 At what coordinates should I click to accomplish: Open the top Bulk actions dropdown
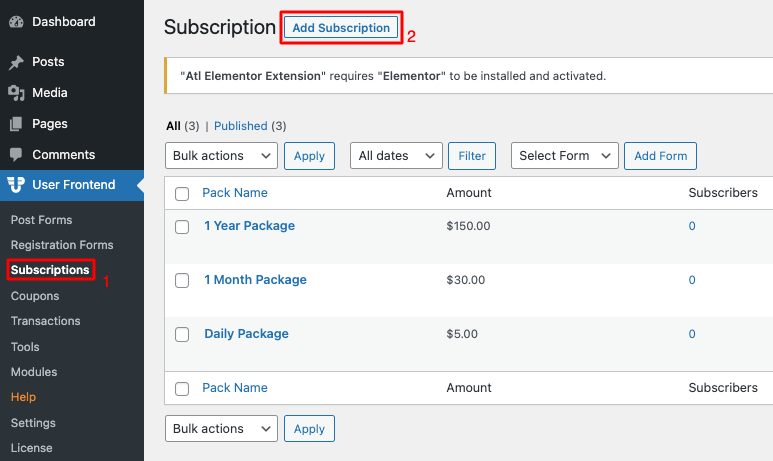pyautogui.click(x=221, y=156)
